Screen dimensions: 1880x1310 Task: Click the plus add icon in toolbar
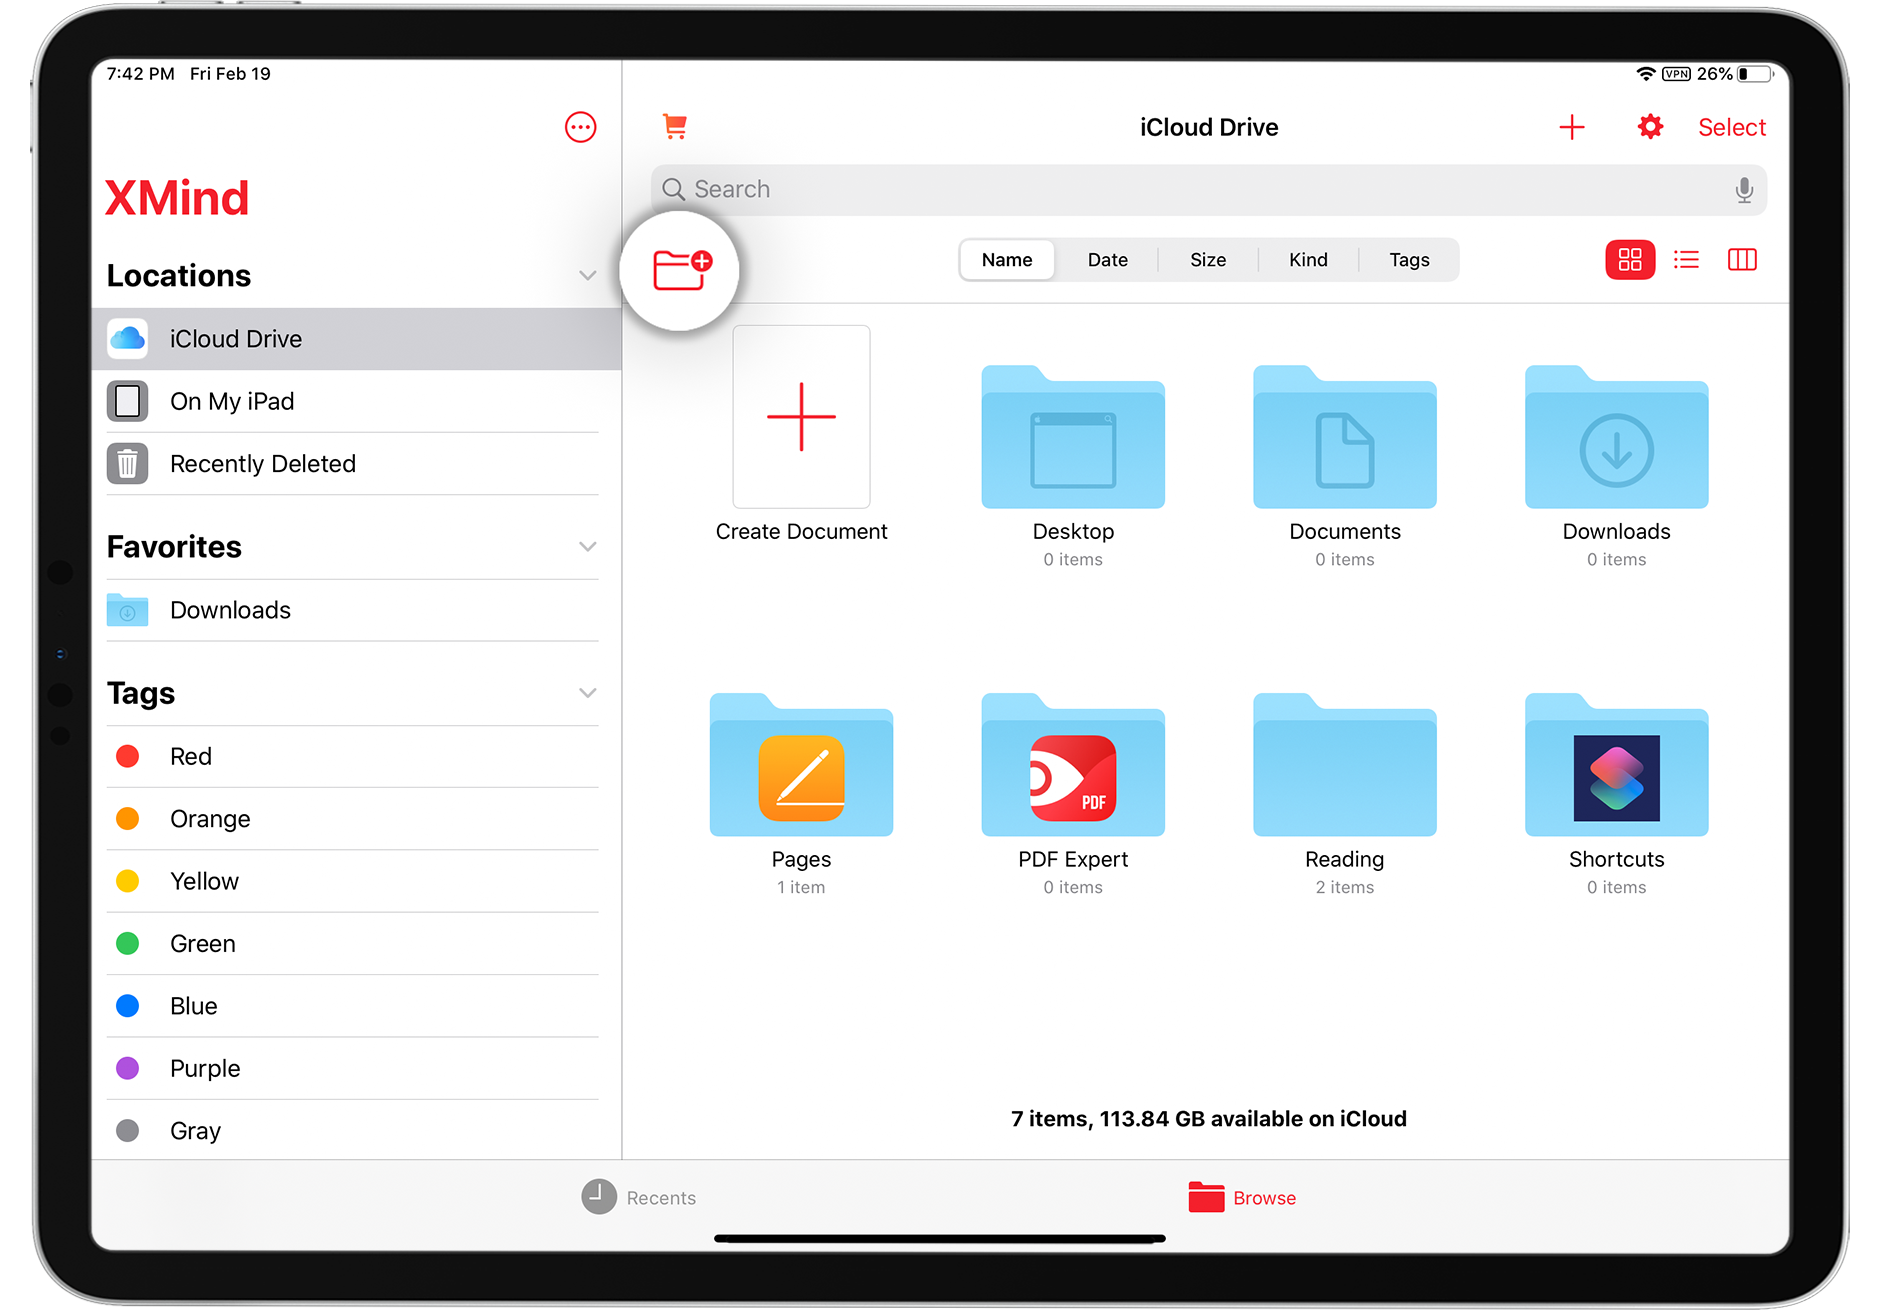tap(1571, 127)
